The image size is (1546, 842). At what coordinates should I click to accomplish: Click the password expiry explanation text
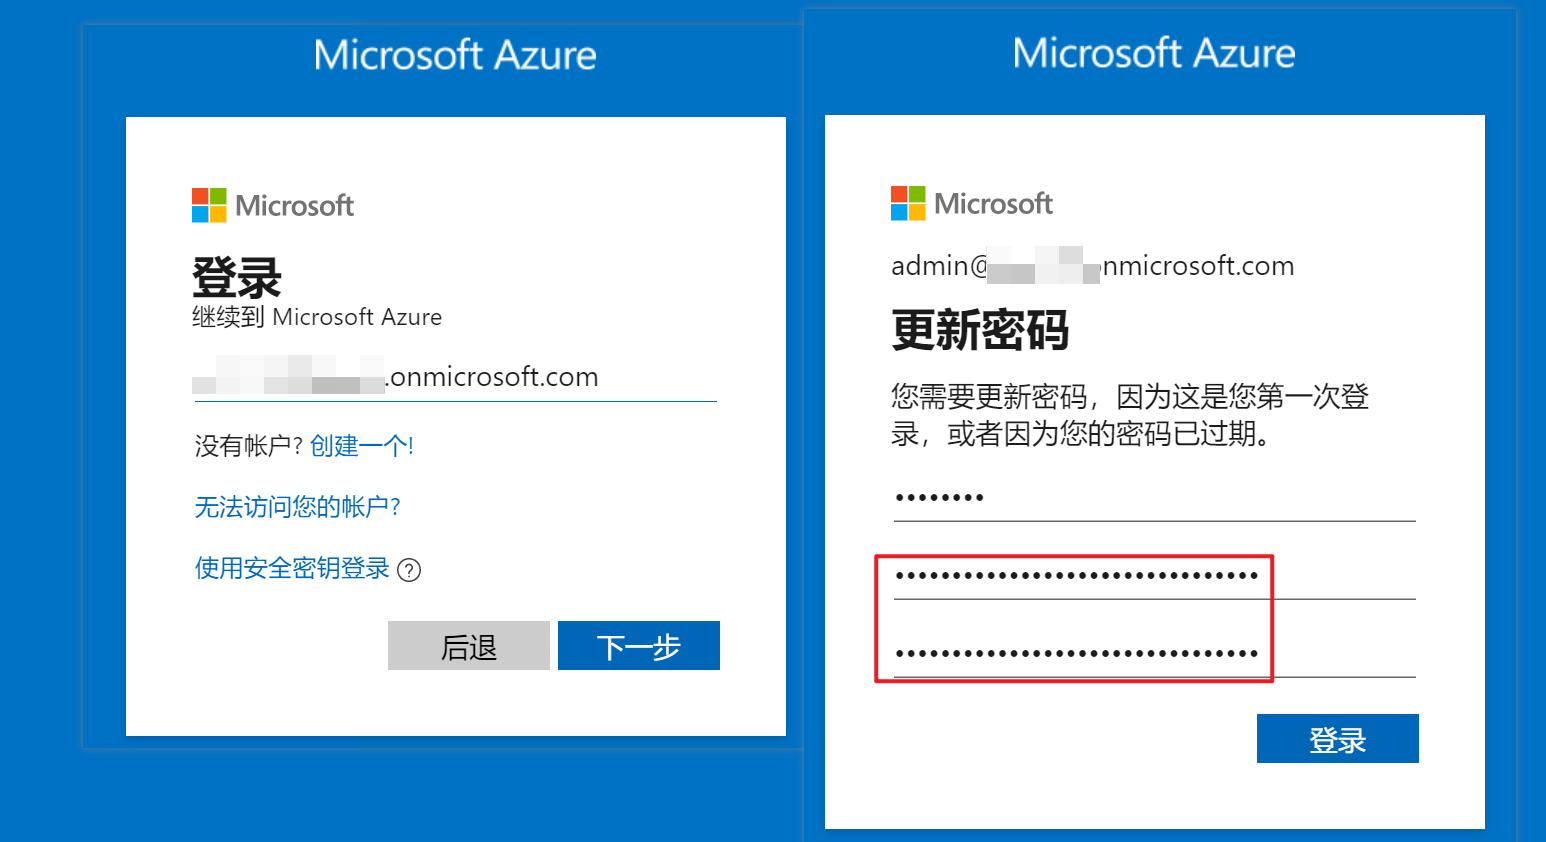pyautogui.click(x=1130, y=415)
